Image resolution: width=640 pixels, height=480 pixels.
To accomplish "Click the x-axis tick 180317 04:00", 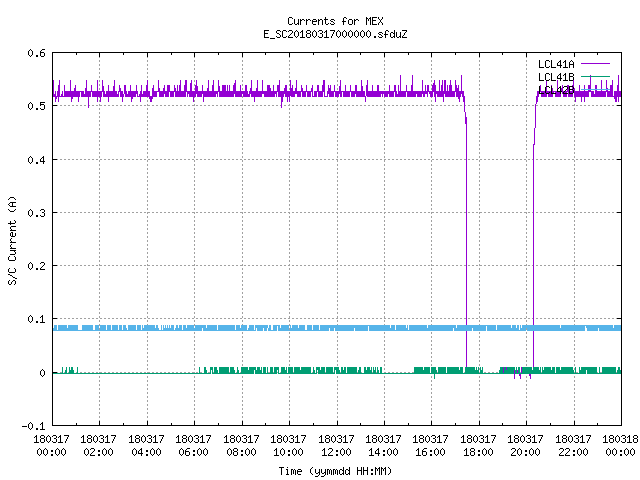I will pyautogui.click(x=146, y=445).
